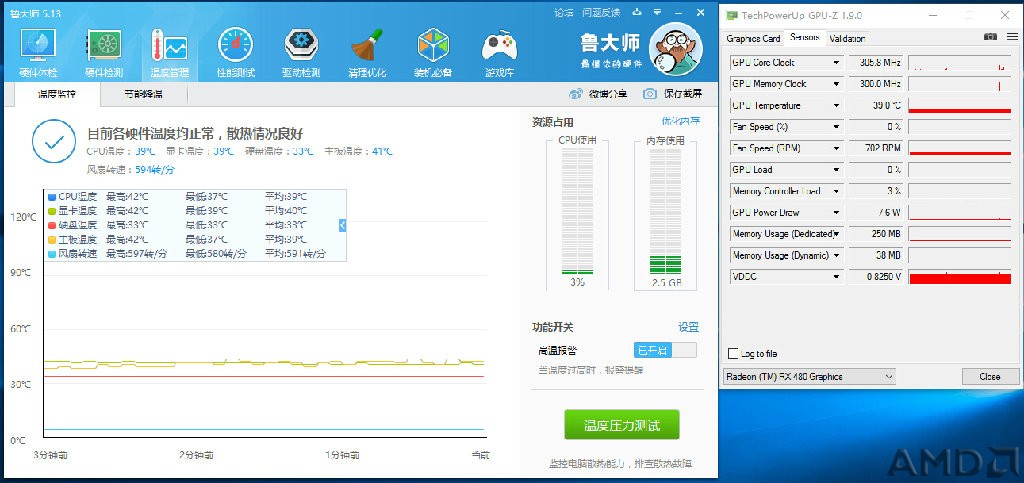Switch to GPU-Z Validation tab
1024x483 pixels.
(x=847, y=39)
